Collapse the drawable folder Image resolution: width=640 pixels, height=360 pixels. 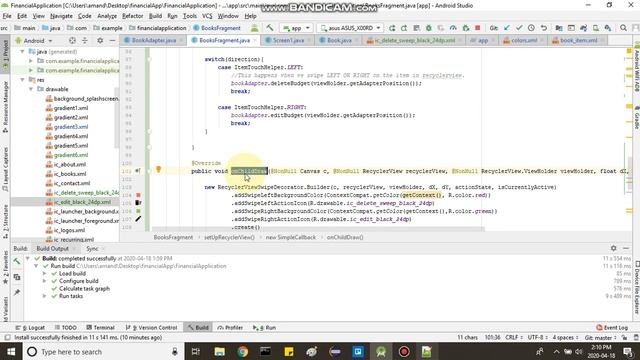(x=31, y=89)
